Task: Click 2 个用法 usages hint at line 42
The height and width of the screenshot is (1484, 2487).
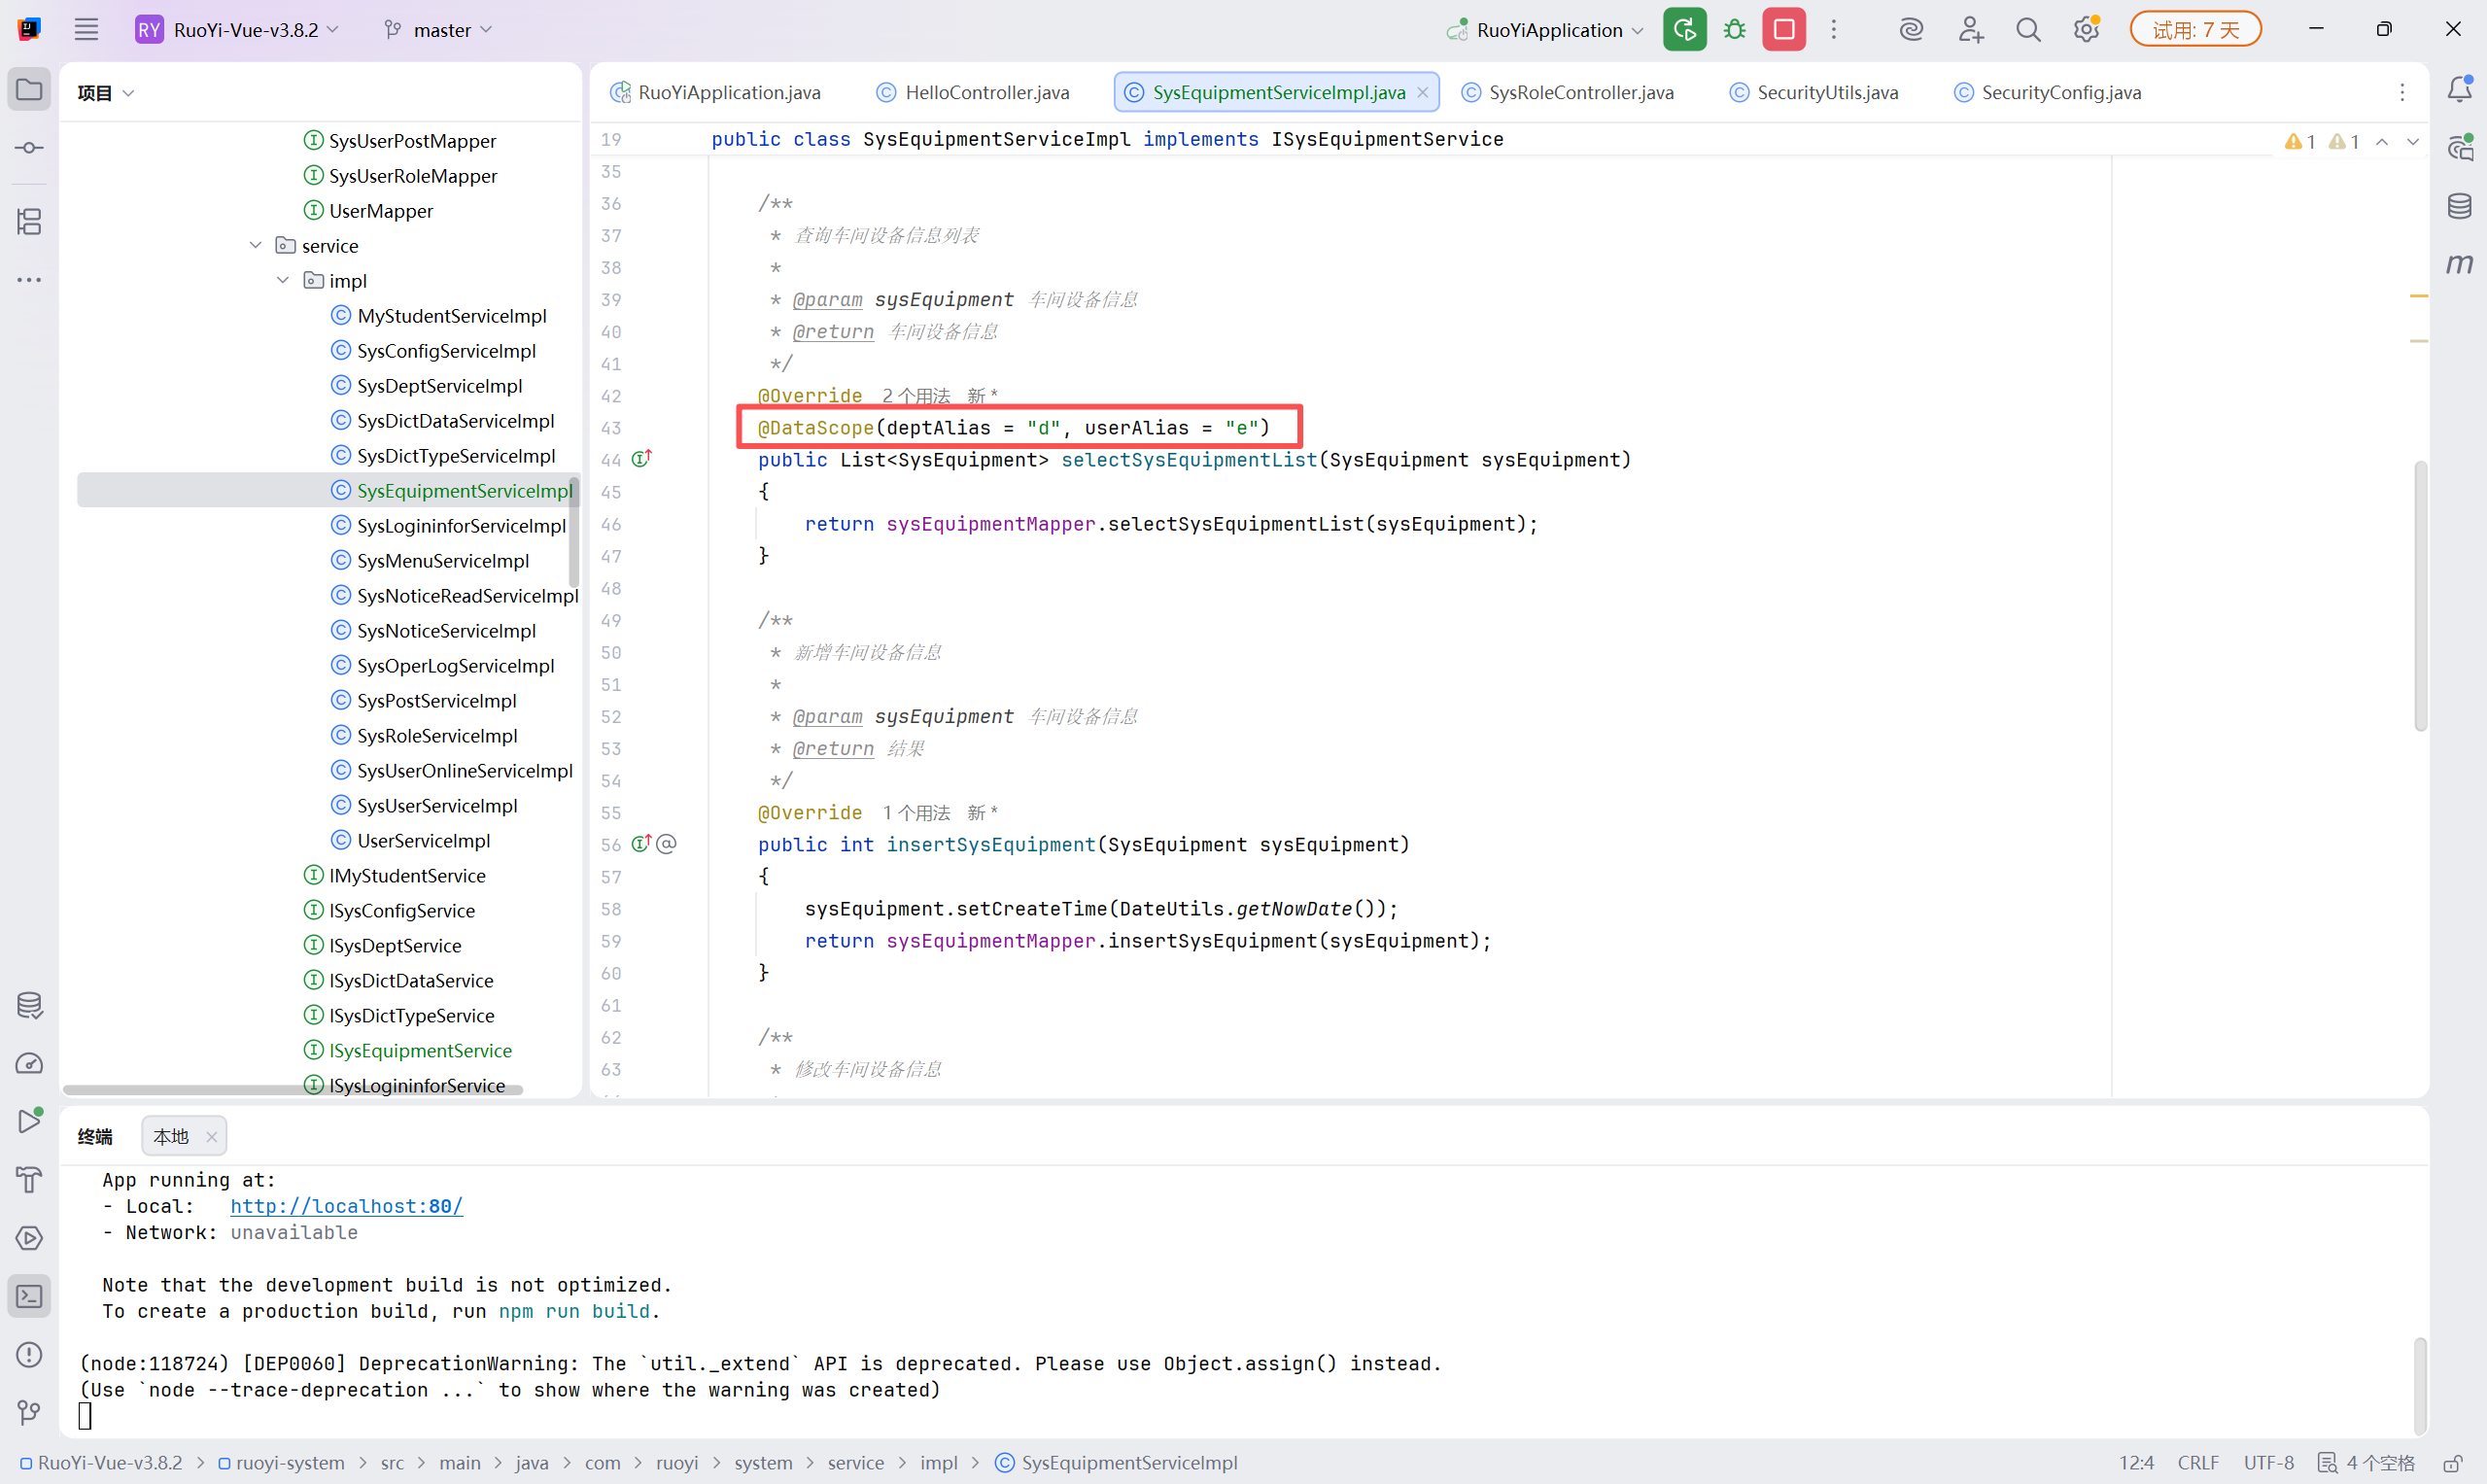Action: pos(916,396)
